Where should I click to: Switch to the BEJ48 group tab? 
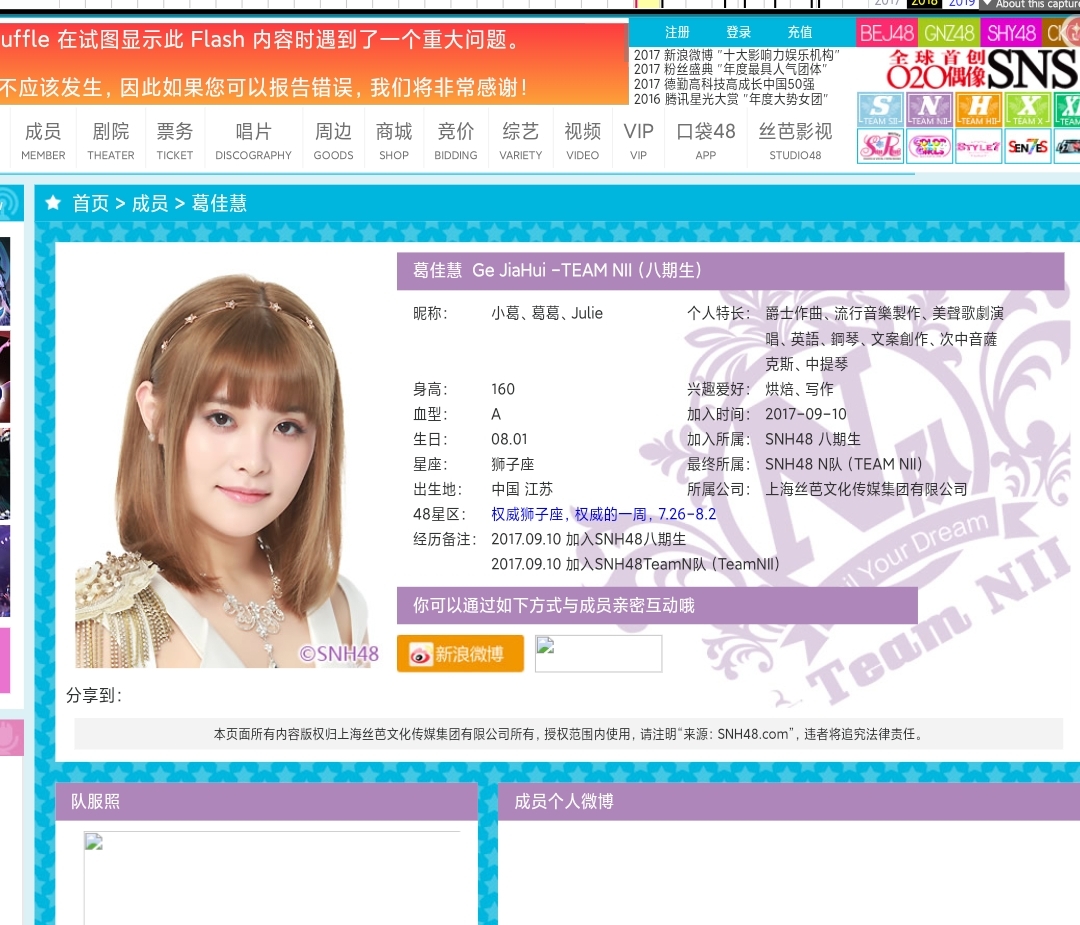886,32
